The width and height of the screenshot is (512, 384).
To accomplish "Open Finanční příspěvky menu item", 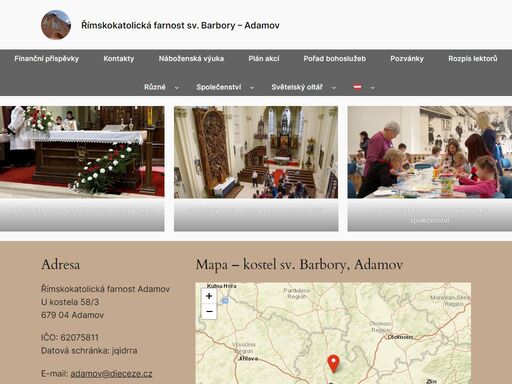I will 47,59.
